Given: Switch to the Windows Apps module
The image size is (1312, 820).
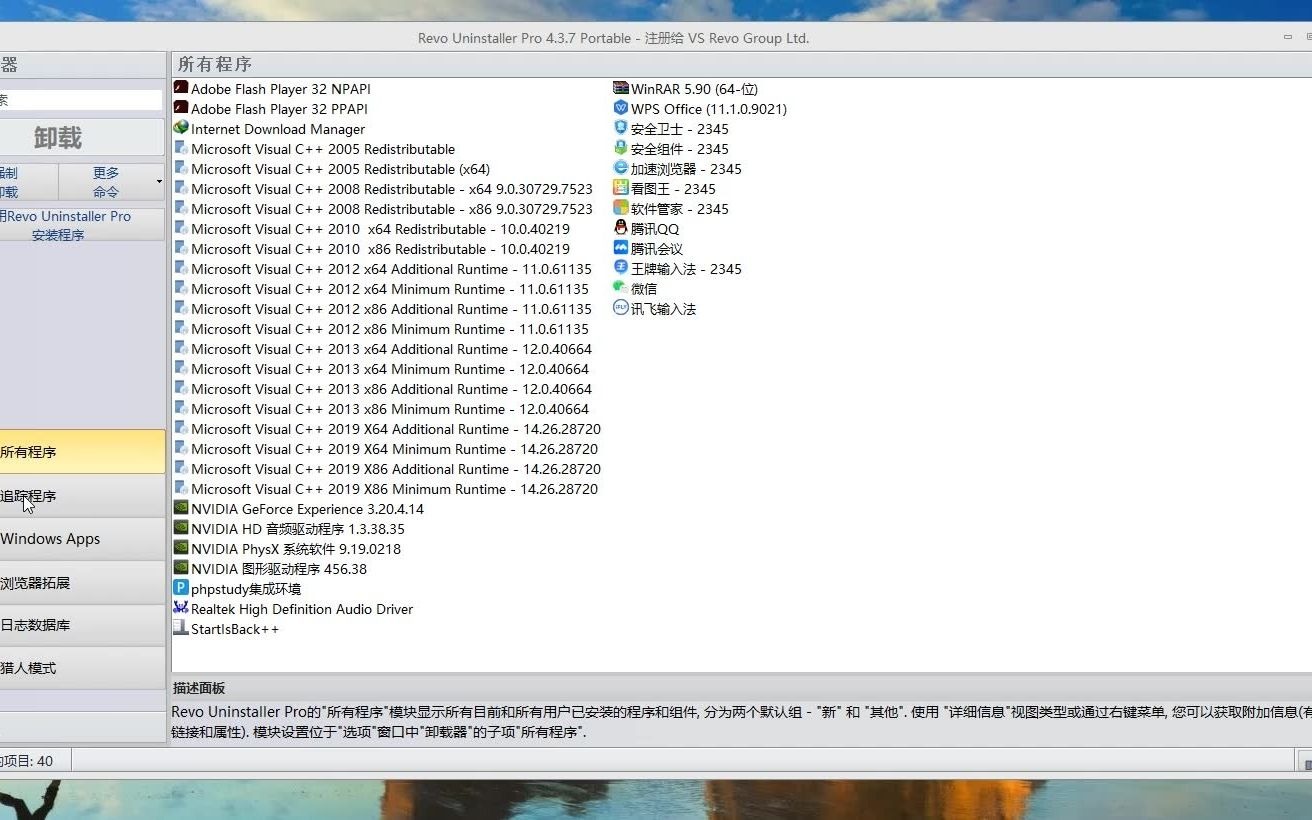Looking at the screenshot, I should pyautogui.click(x=82, y=539).
